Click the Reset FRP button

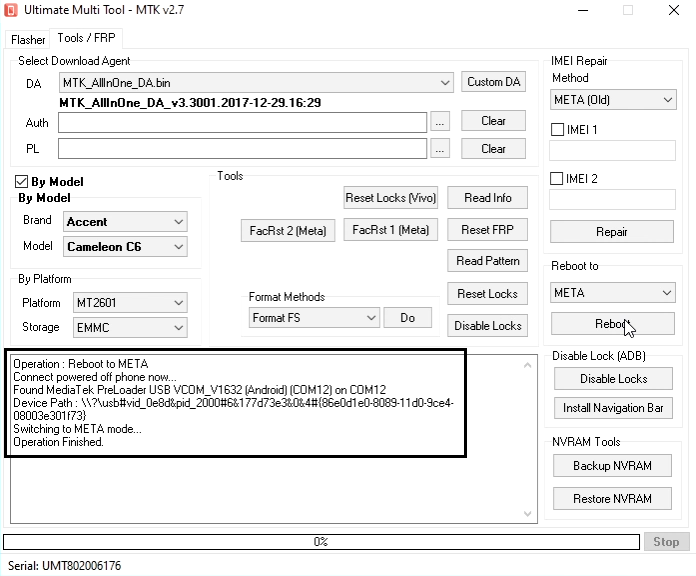tap(487, 229)
